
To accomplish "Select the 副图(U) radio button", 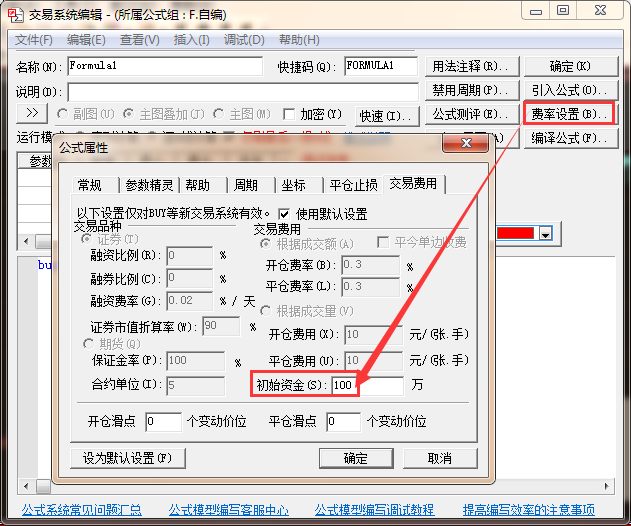I will 62,114.
